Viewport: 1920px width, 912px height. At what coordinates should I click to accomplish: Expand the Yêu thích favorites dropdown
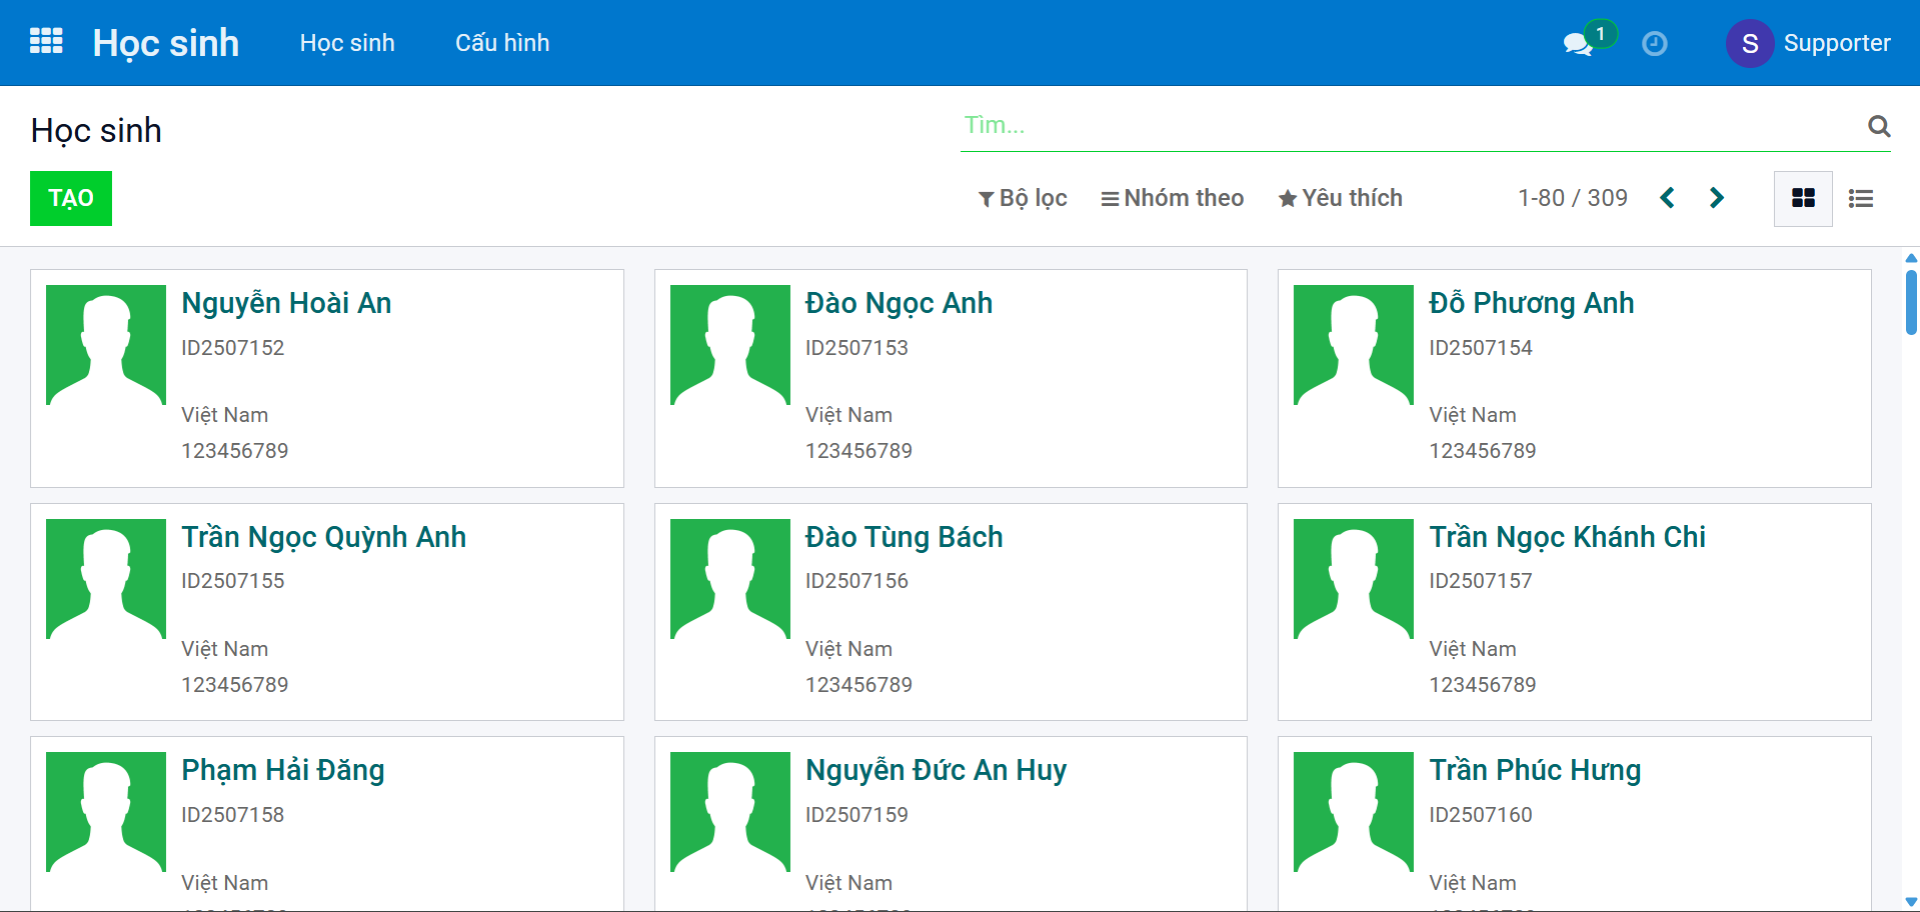1340,198
